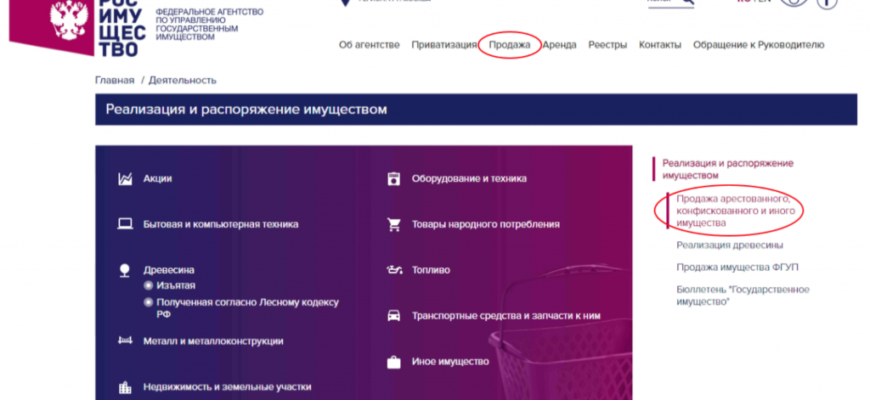870x400 pixels.
Task: Click the Реализация и распоряжение имуществом page heading
Action: (x=246, y=109)
